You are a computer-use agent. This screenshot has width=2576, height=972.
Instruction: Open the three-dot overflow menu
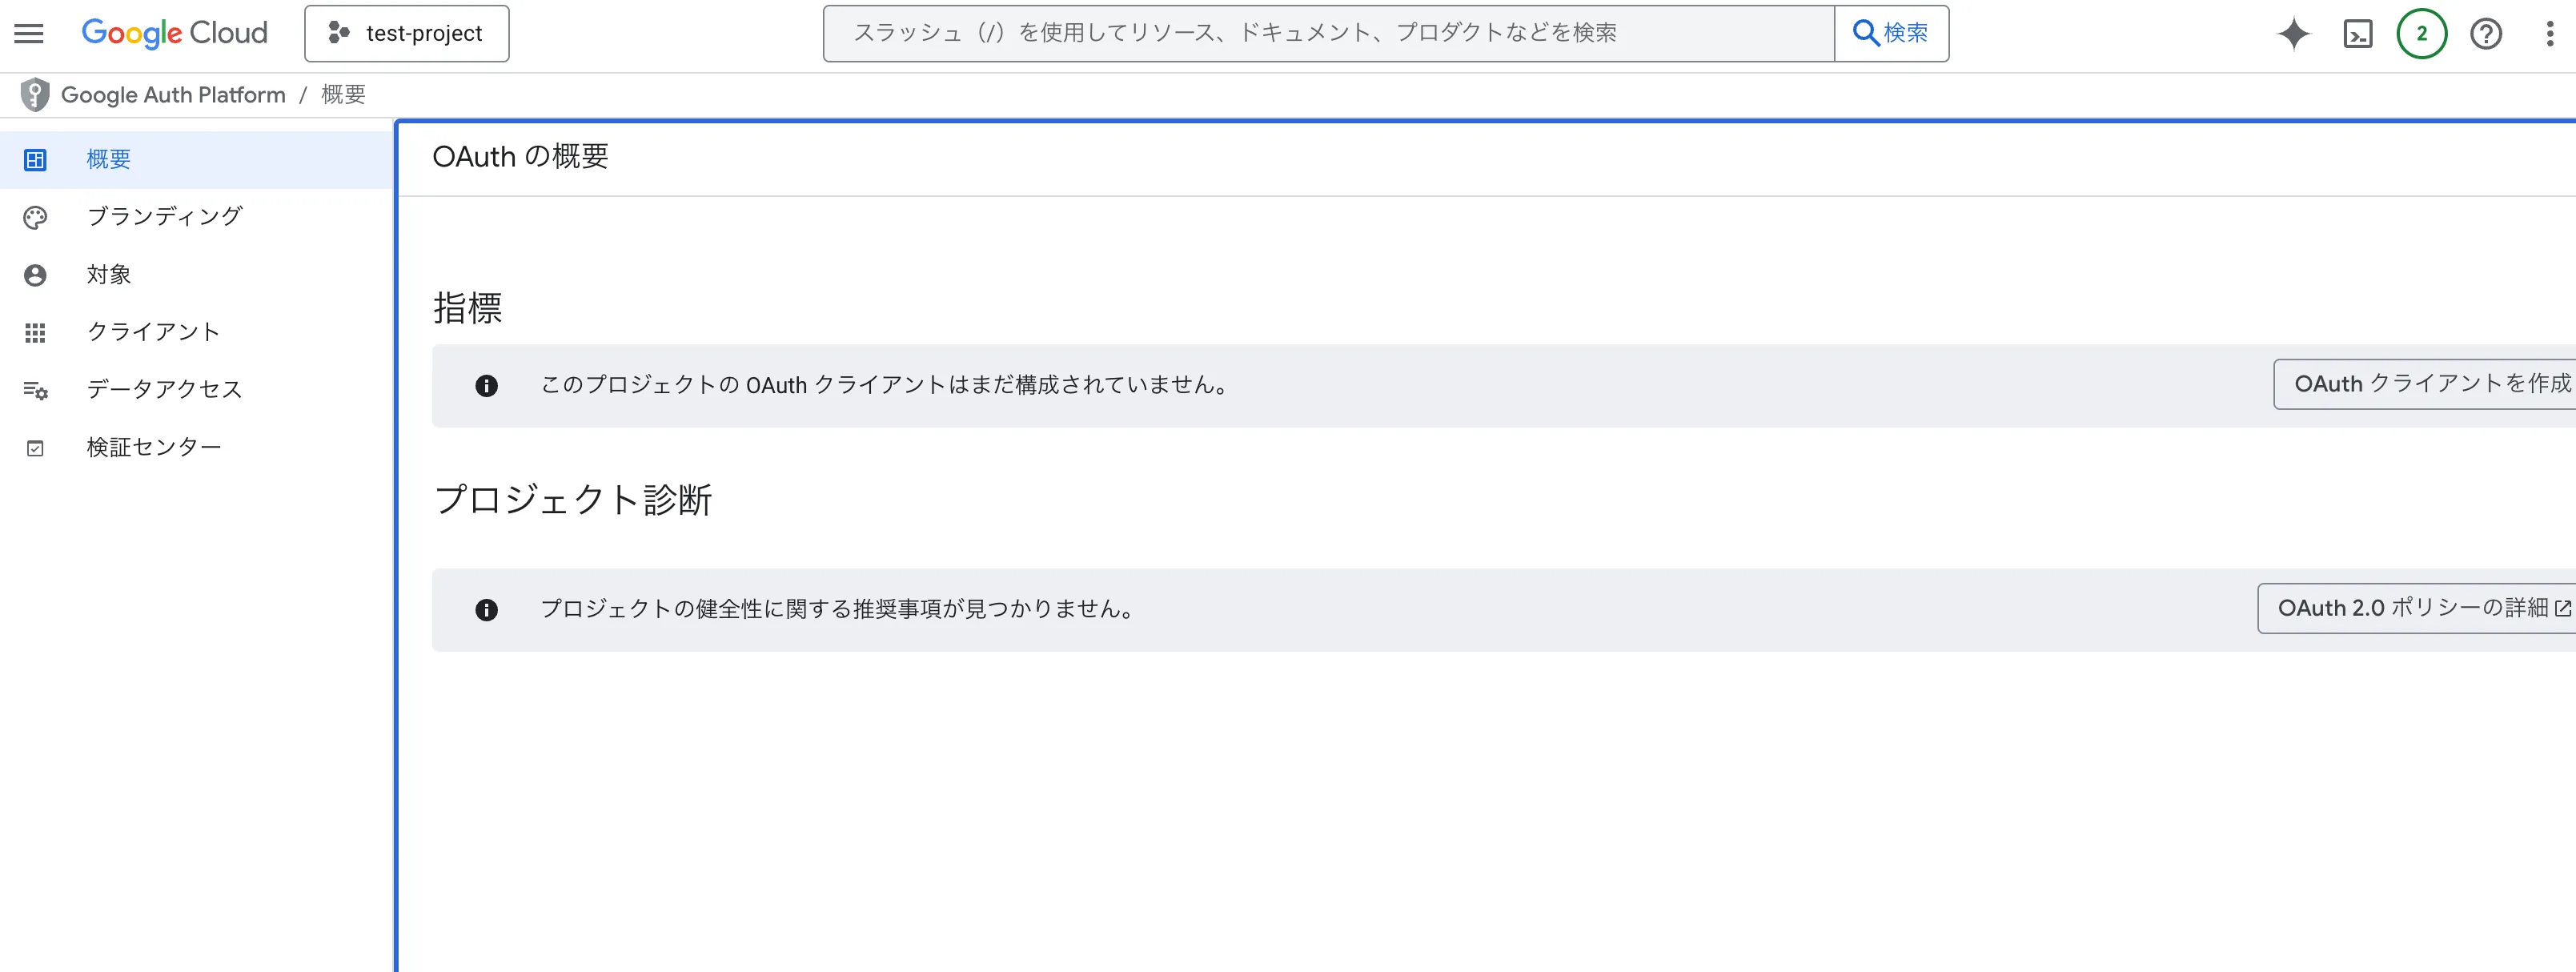[x=2549, y=33]
